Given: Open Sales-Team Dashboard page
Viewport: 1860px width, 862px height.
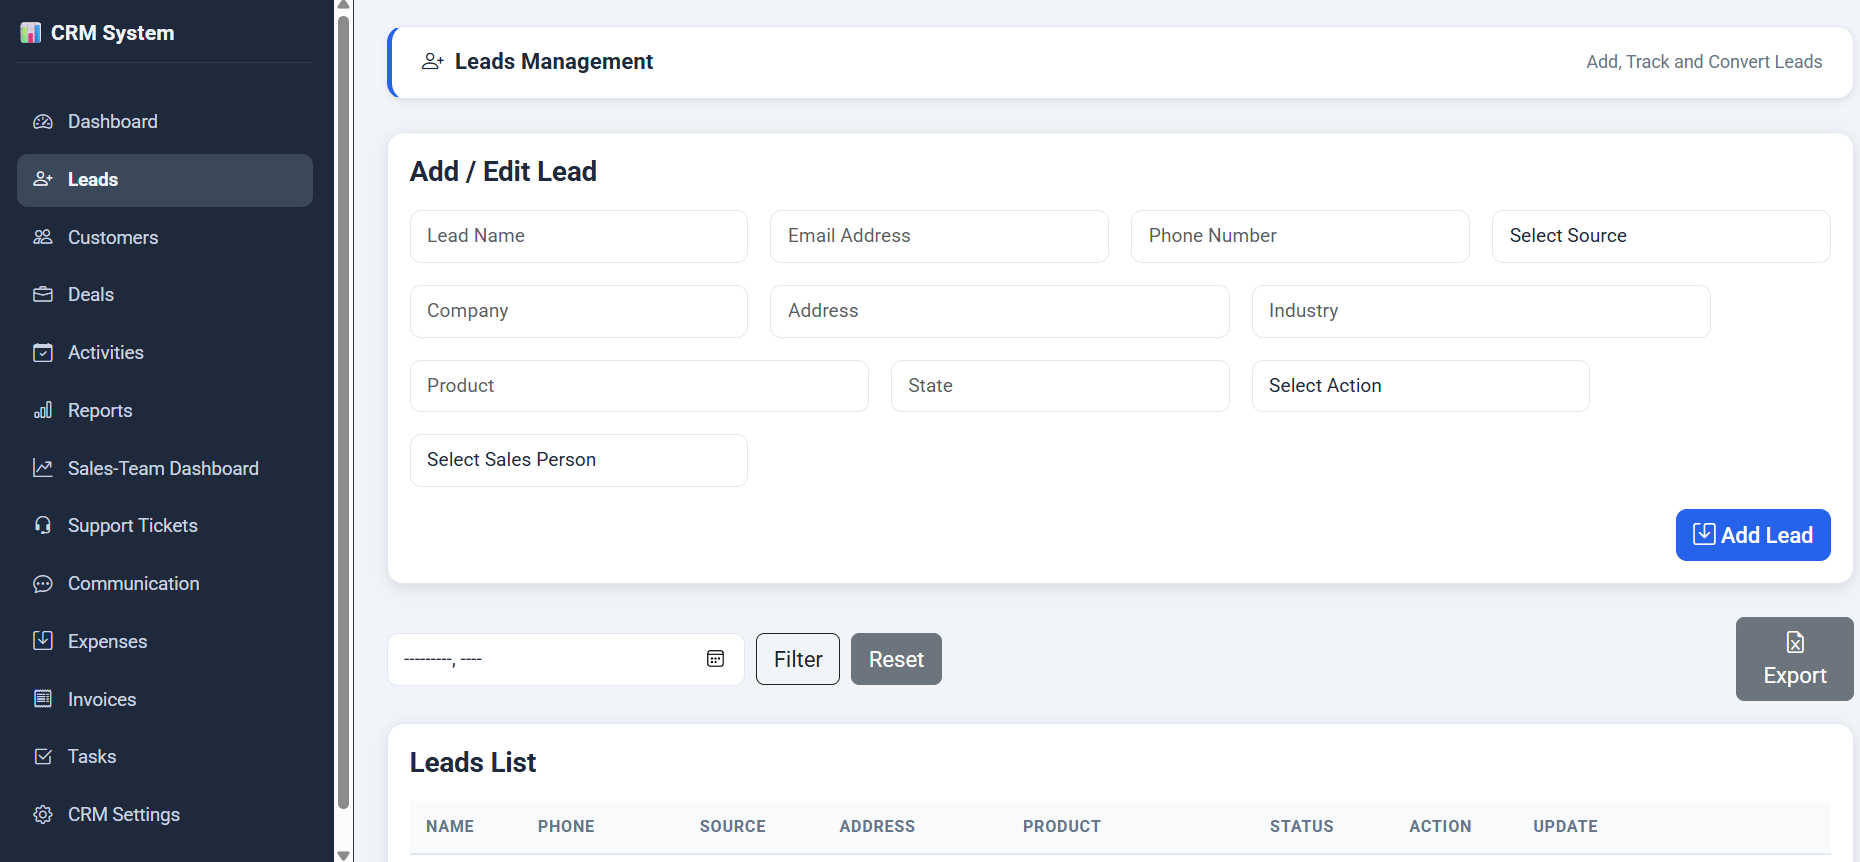Looking at the screenshot, I should [x=165, y=468].
